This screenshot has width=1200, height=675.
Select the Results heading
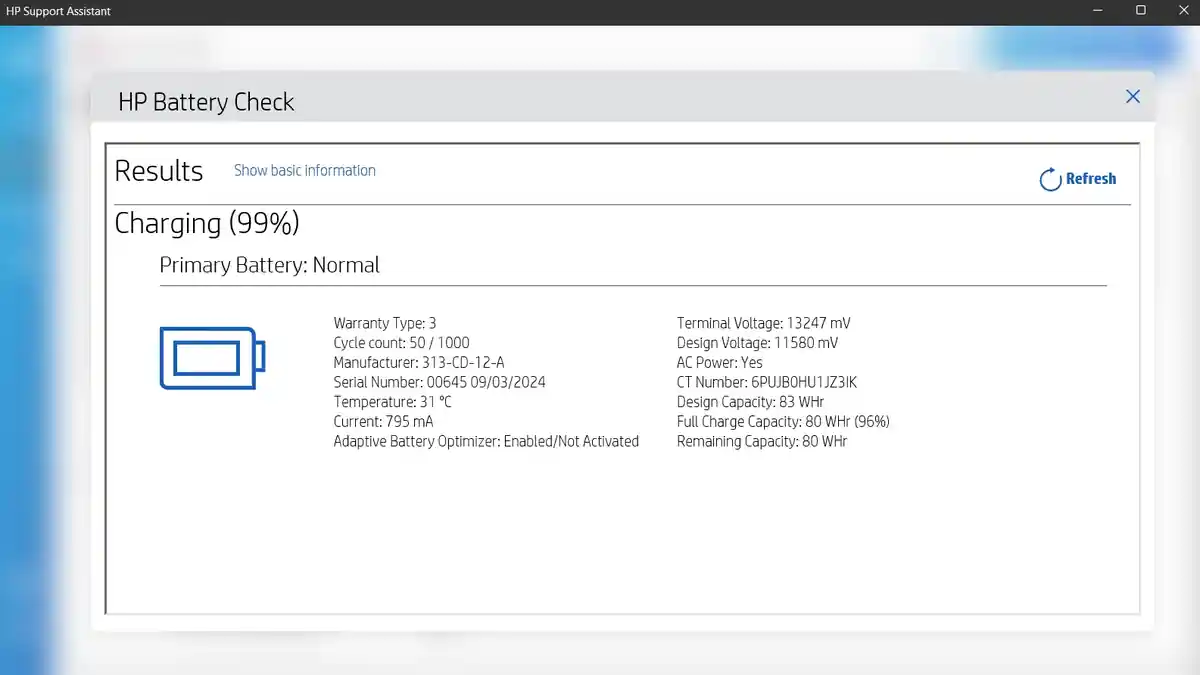click(159, 171)
